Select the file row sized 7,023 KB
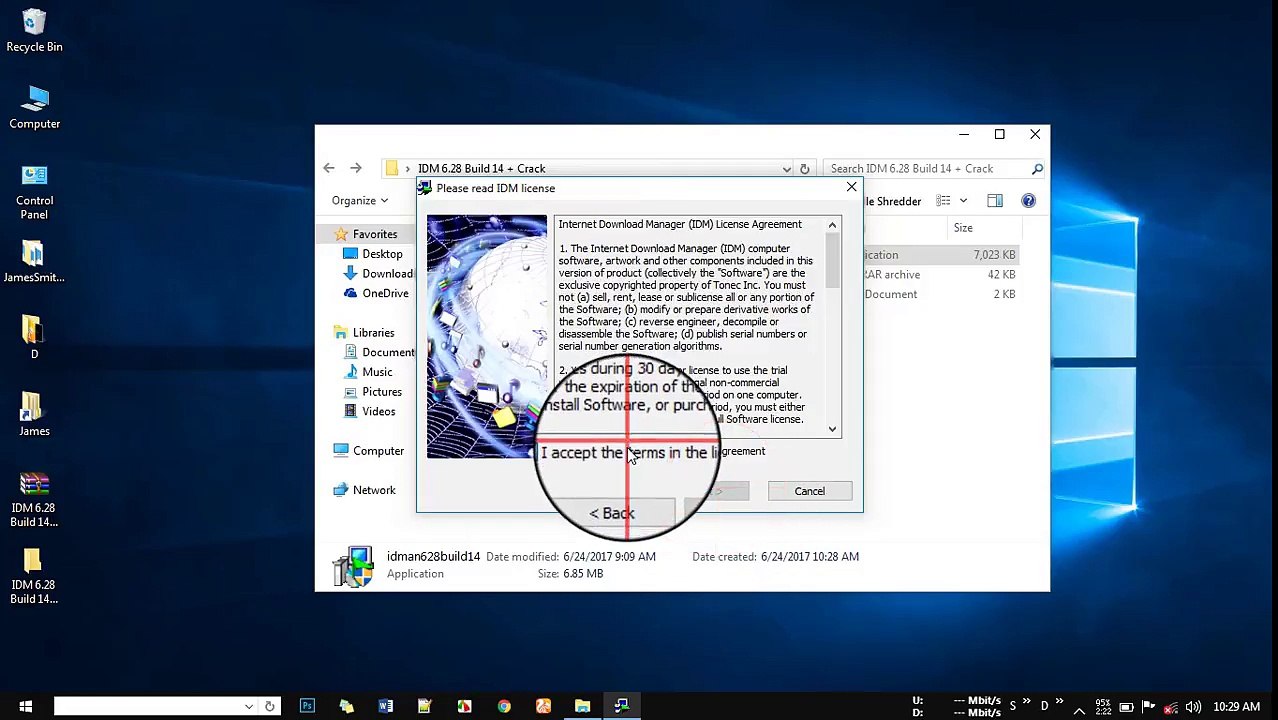1278x720 pixels. click(x=942, y=255)
